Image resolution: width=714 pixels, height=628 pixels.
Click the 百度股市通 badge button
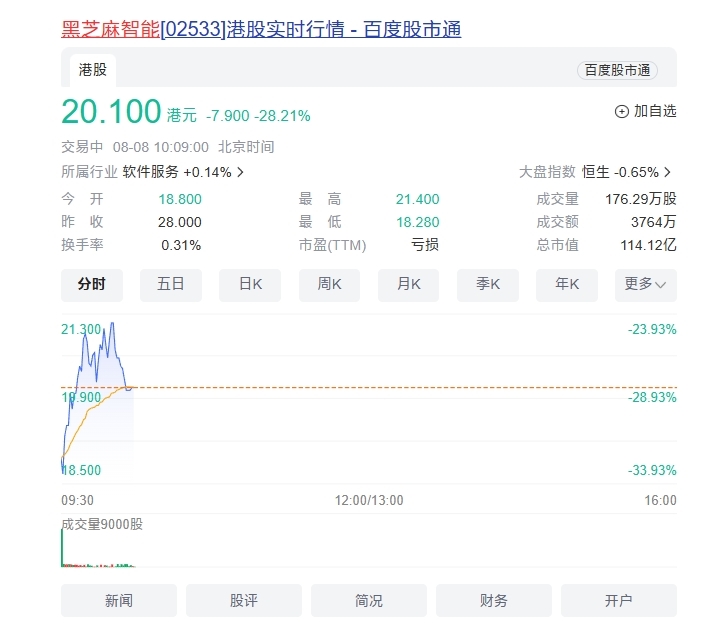pyautogui.click(x=617, y=70)
